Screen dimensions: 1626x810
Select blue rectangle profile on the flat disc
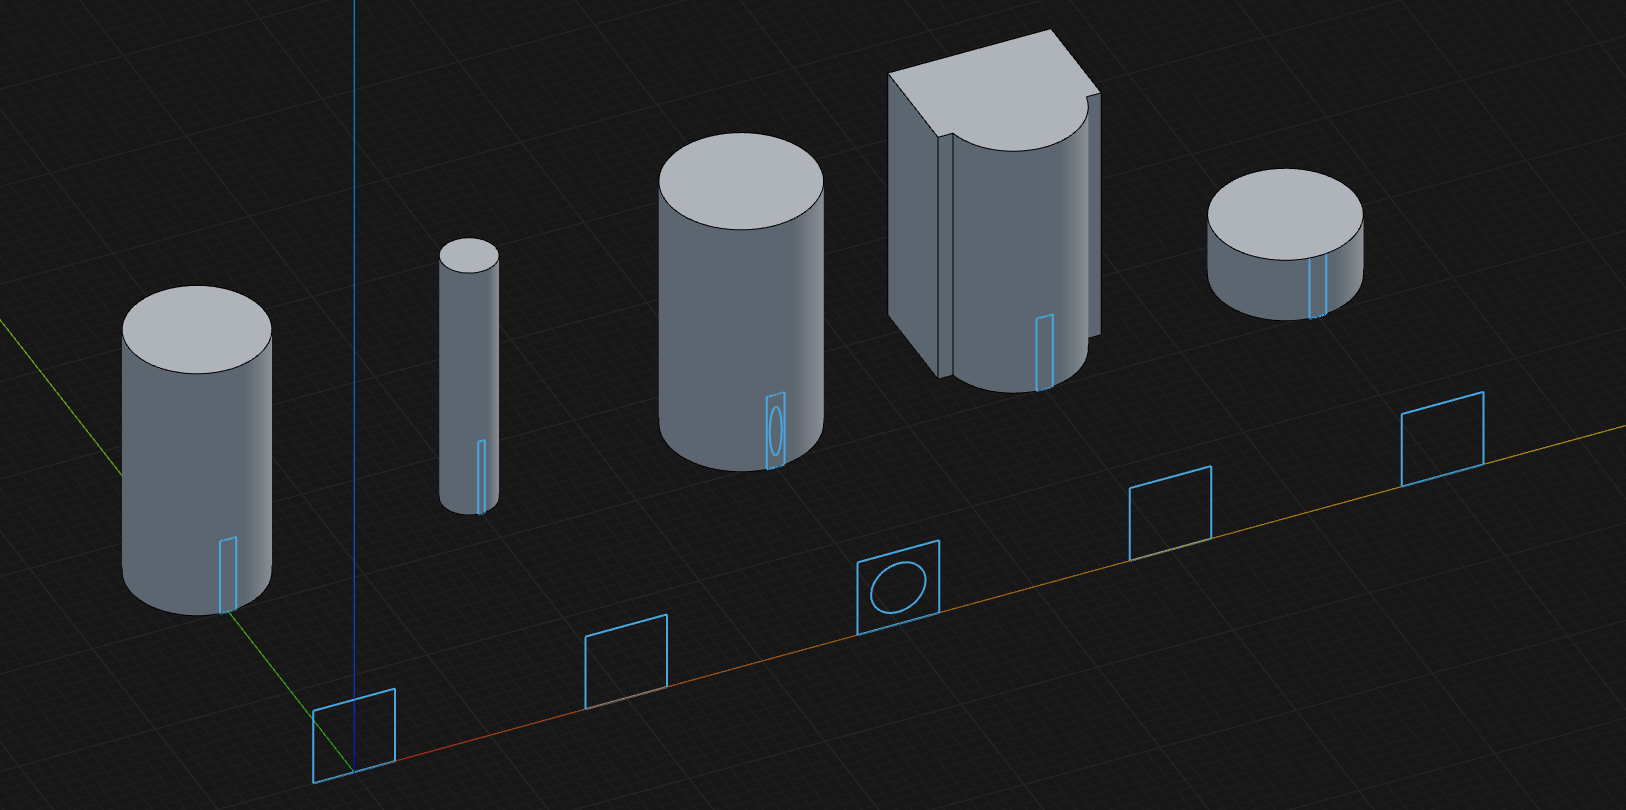pyautogui.click(x=1318, y=287)
